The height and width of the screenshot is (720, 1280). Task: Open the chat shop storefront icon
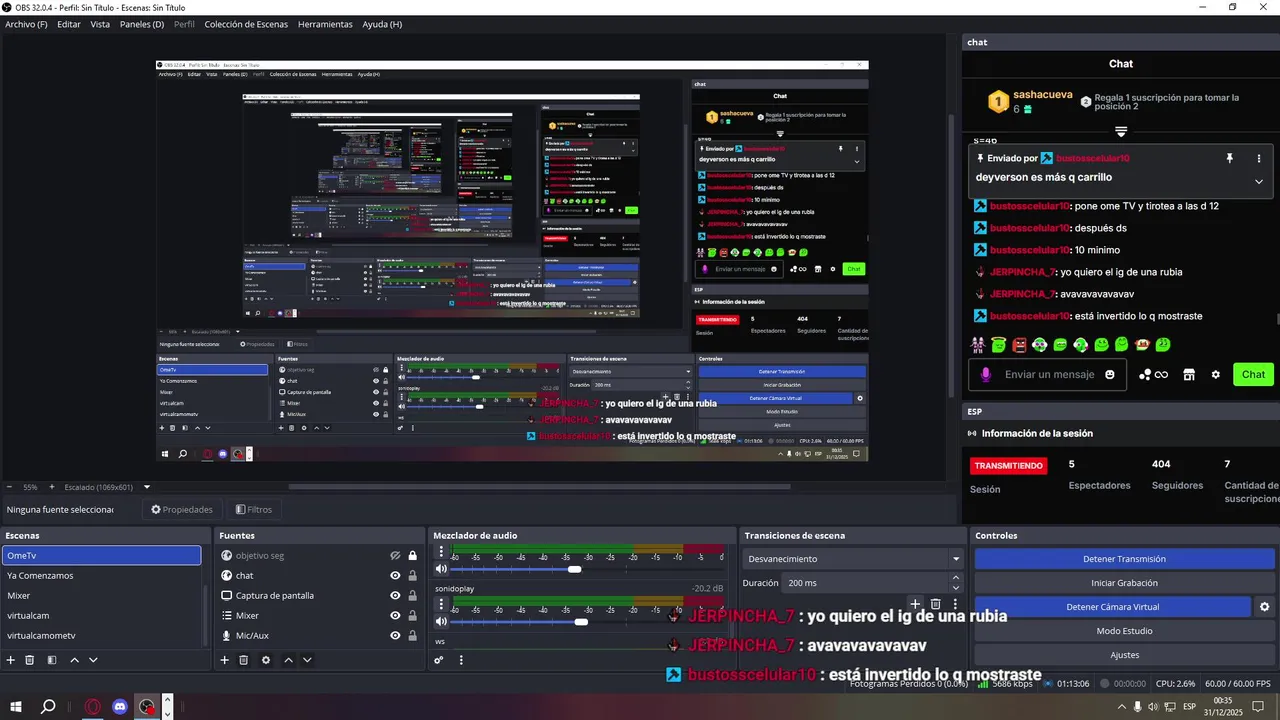tap(1189, 374)
